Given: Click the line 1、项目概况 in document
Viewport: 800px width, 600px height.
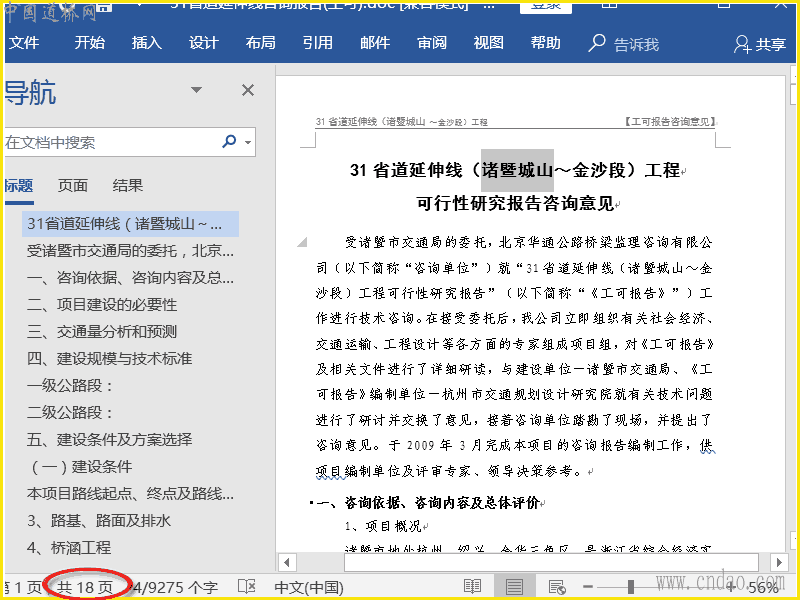Looking at the screenshot, I should click(383, 527).
